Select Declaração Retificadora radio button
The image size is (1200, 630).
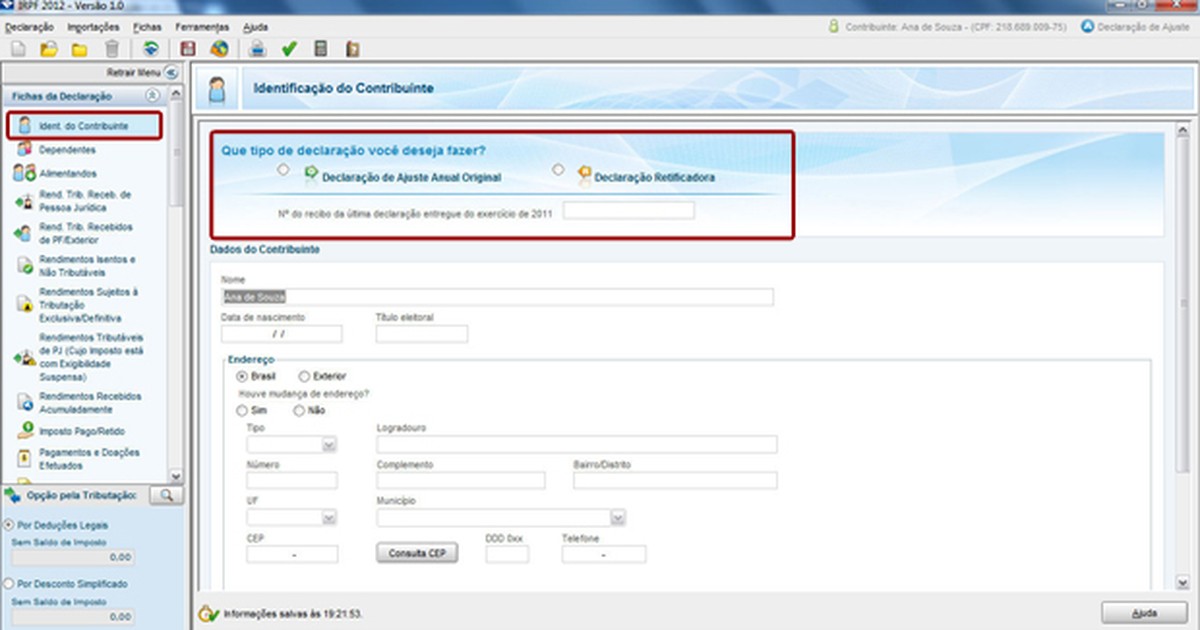point(558,170)
